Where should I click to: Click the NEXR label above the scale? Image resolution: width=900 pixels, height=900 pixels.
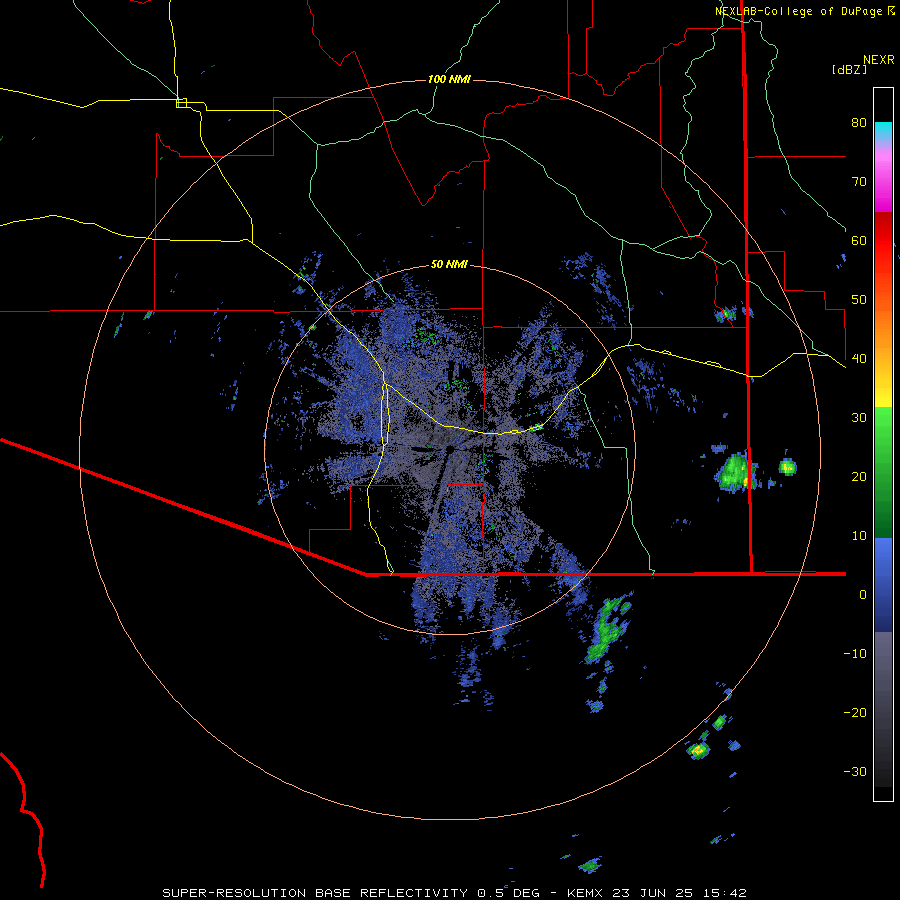point(879,60)
